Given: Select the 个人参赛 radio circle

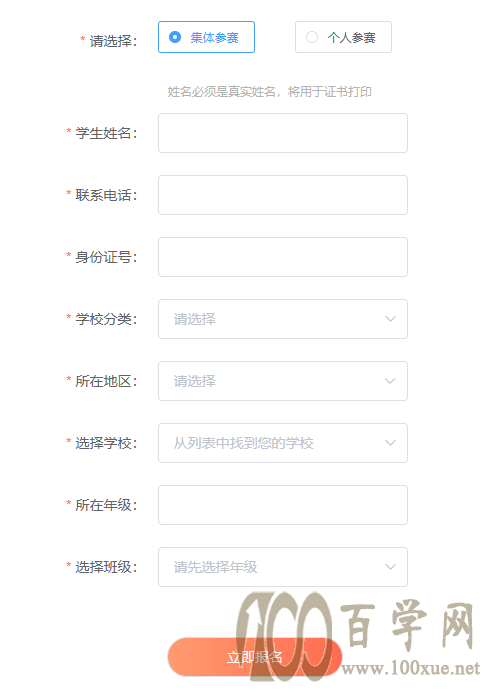Looking at the screenshot, I should click(x=312, y=37).
